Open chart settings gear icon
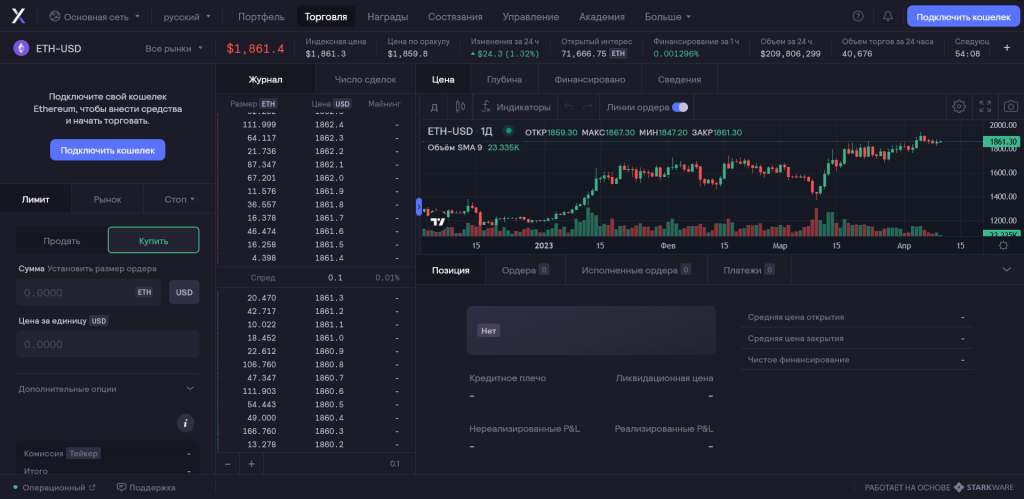This screenshot has height=499, width=1024. 959,106
